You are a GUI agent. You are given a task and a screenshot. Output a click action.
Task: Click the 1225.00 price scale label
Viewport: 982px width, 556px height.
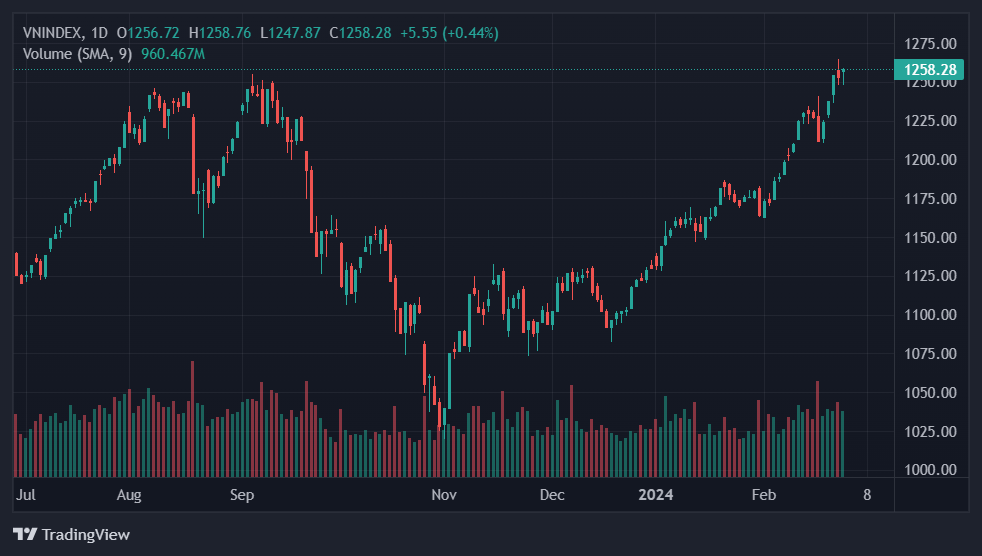point(931,121)
